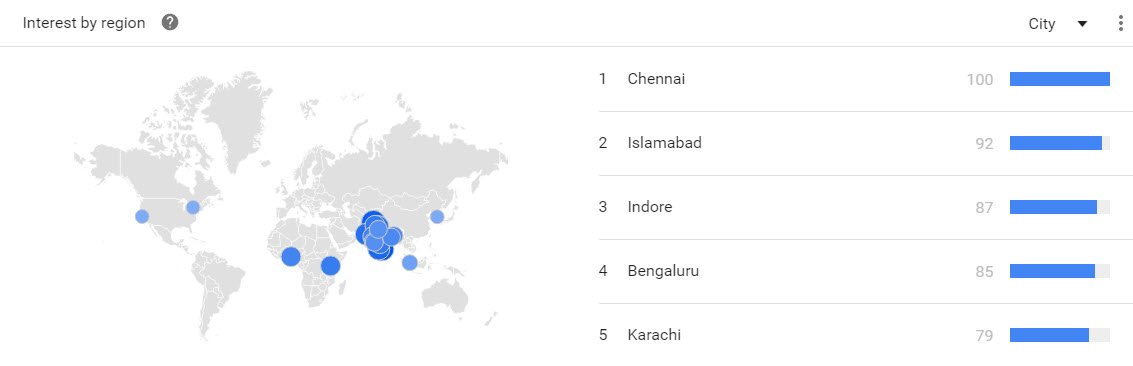Click the Islamabad interest bar

[1059, 143]
